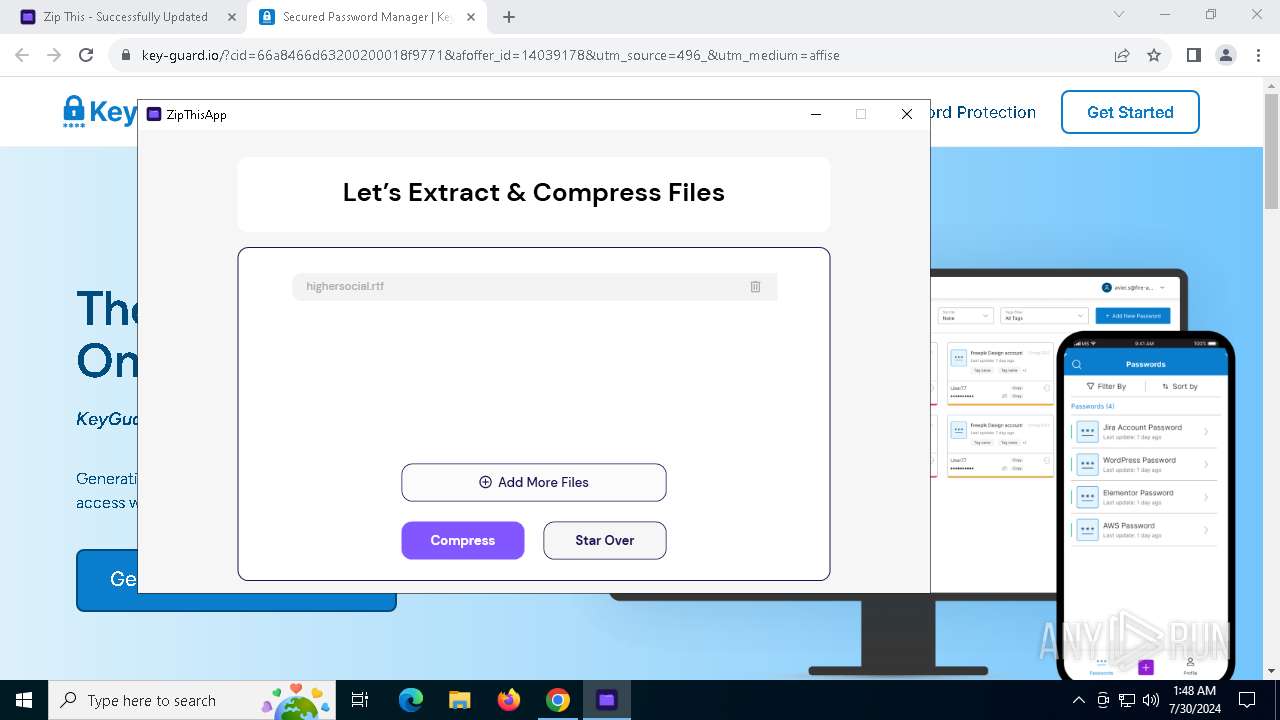Launch Microsoft Edge from taskbar
The image size is (1280, 720).
[411, 700]
